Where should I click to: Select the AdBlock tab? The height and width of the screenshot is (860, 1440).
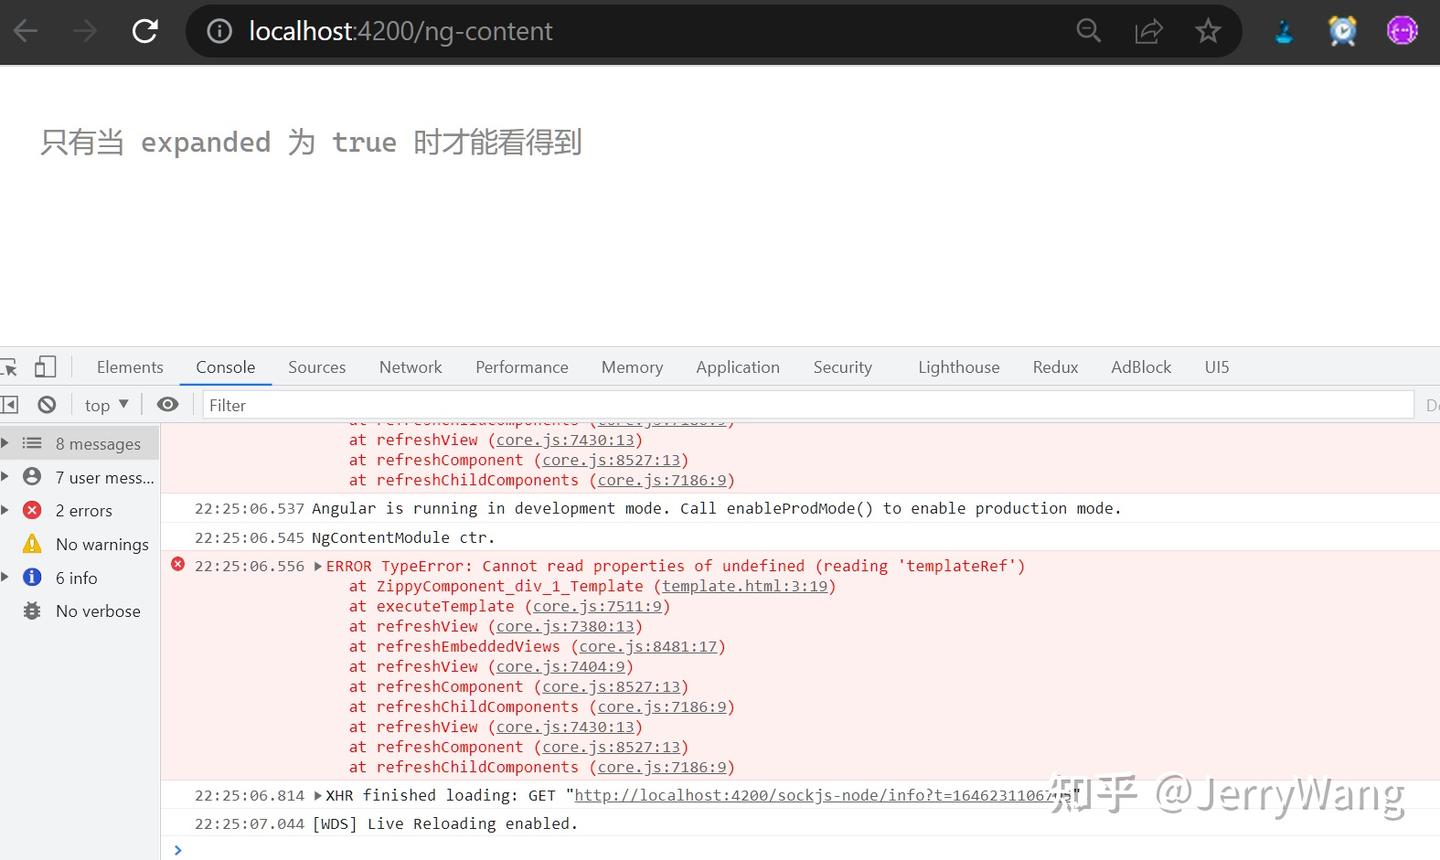(x=1141, y=367)
